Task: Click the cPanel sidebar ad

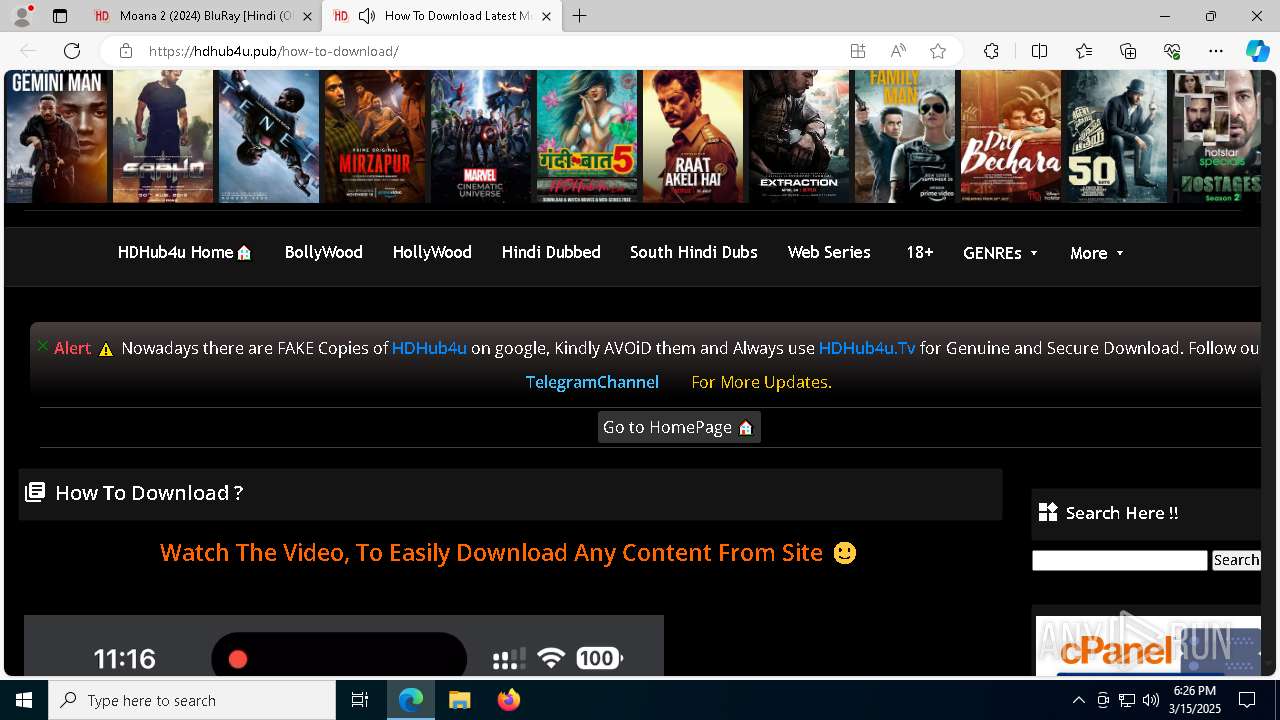Action: (x=1147, y=645)
